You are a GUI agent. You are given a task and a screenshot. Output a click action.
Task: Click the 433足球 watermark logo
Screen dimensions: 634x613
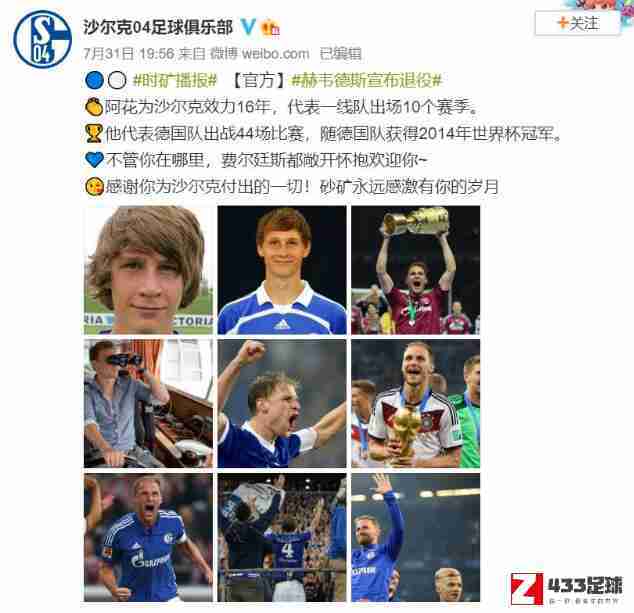566,589
